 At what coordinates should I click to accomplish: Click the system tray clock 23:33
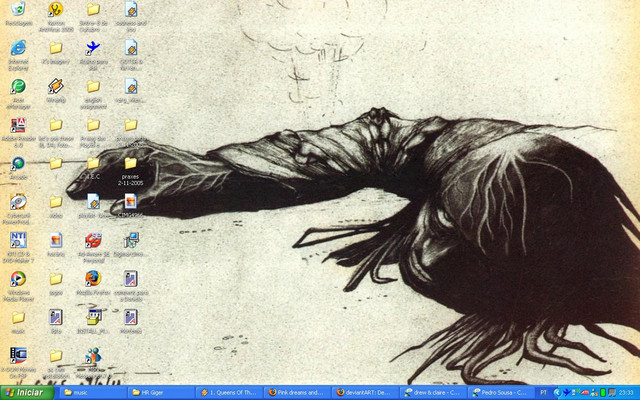tap(626, 393)
